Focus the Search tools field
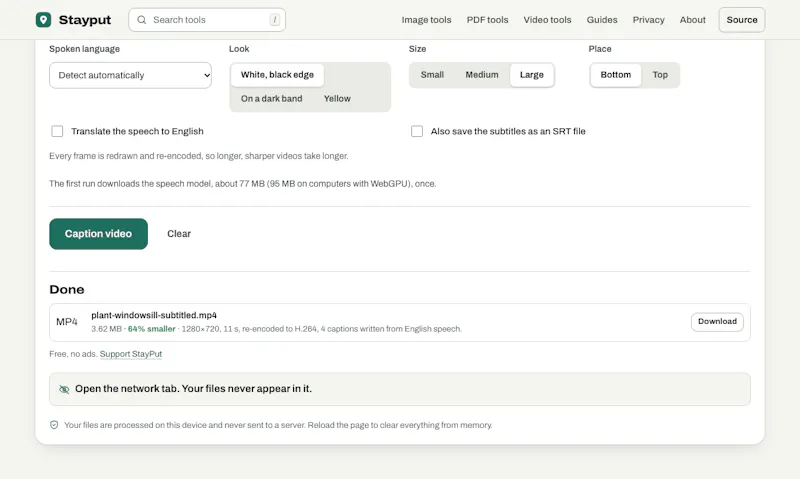 pyautogui.click(x=207, y=20)
